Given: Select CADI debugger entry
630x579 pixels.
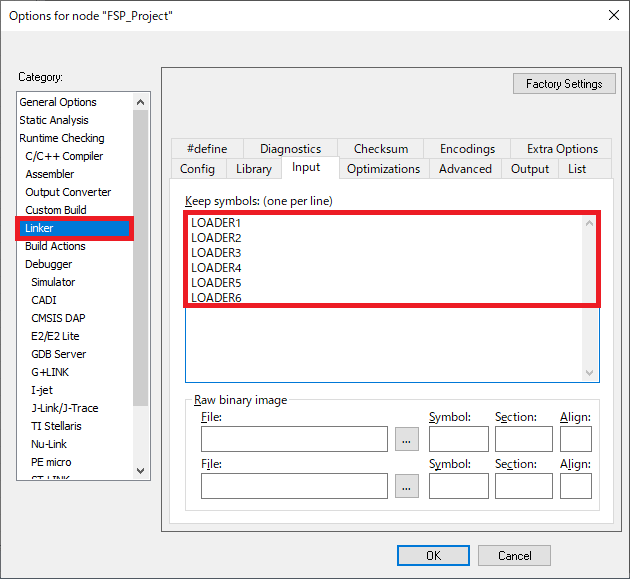Looking at the screenshot, I should 44,300.
